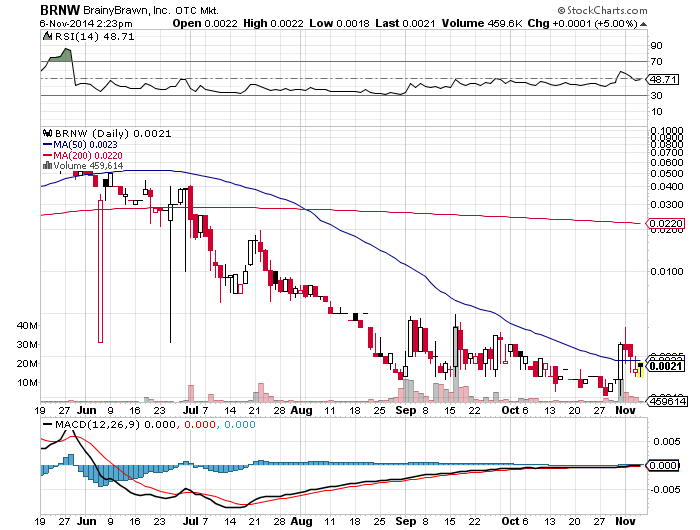Click the up-arrow triangle after Chg value

click(x=643, y=24)
